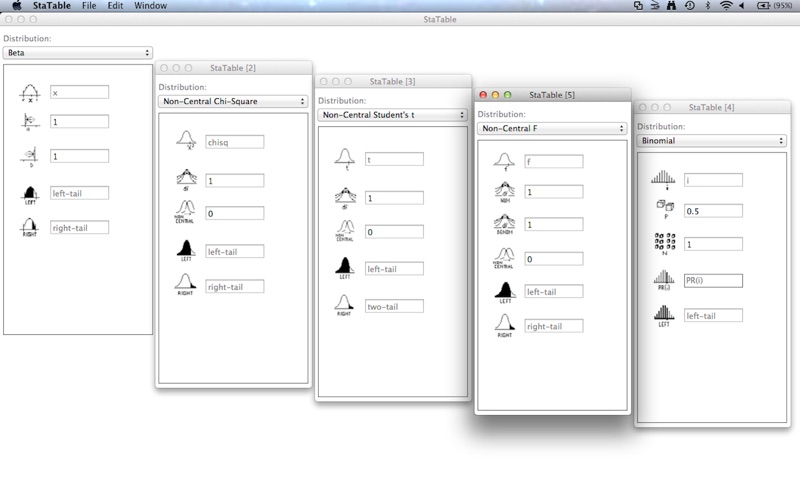Viewport: 800px width, 500px height.
Task: Click the LEFT histogram icon in Binomial window
Action: [664, 315]
